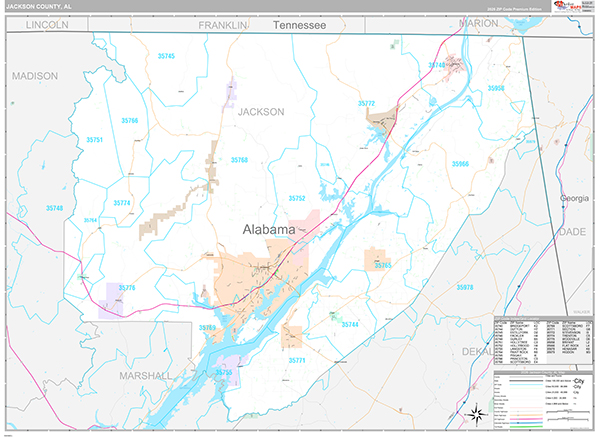The image size is (600, 437).
Task: Select ZIP code 35958
Action: click(496, 88)
